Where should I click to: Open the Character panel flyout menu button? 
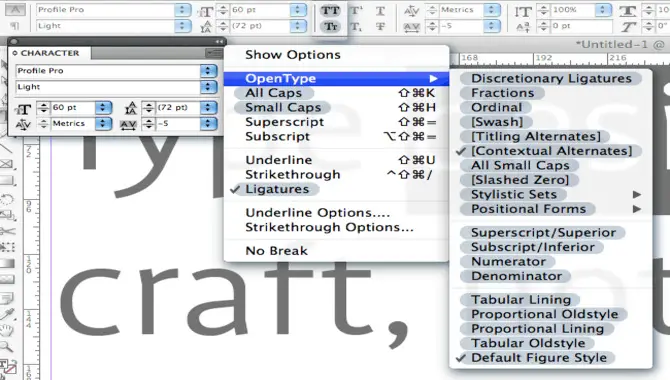213,53
